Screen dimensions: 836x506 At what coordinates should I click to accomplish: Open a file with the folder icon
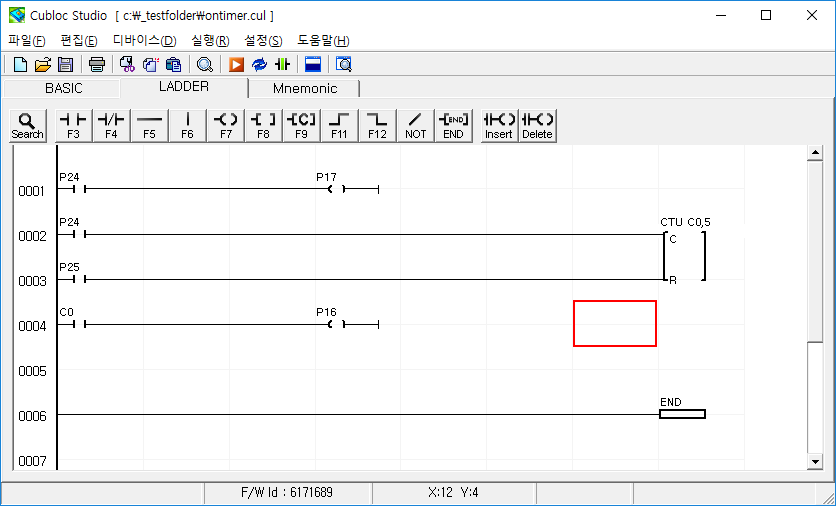[43, 65]
